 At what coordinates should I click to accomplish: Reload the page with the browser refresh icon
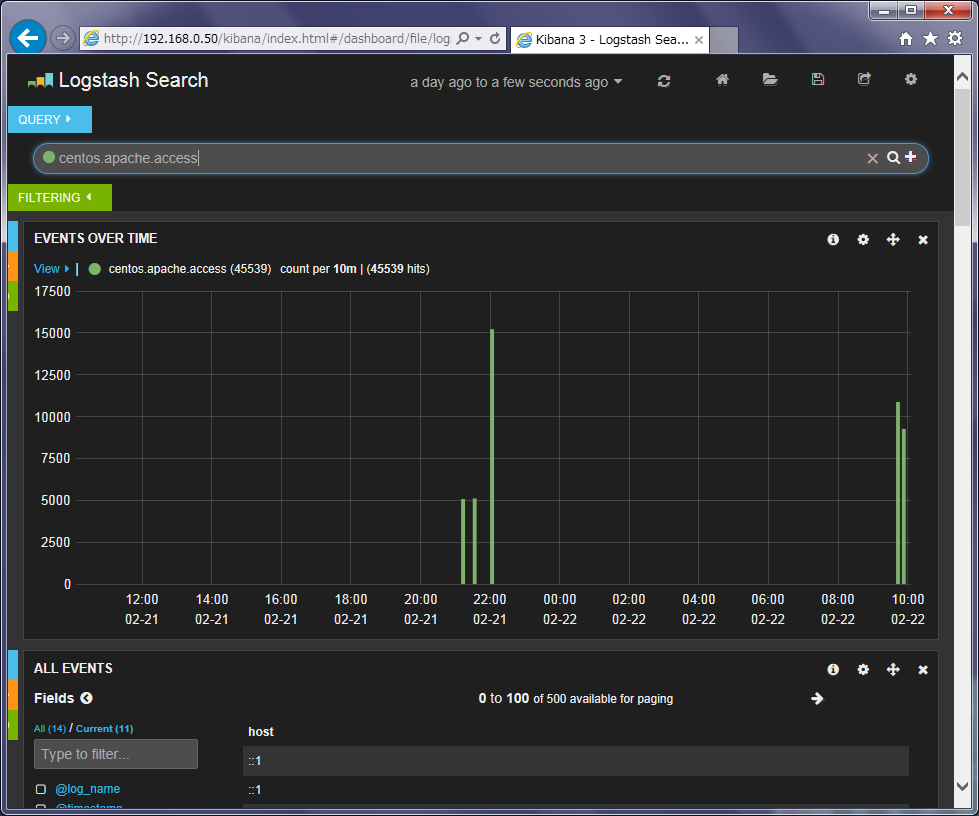point(495,38)
